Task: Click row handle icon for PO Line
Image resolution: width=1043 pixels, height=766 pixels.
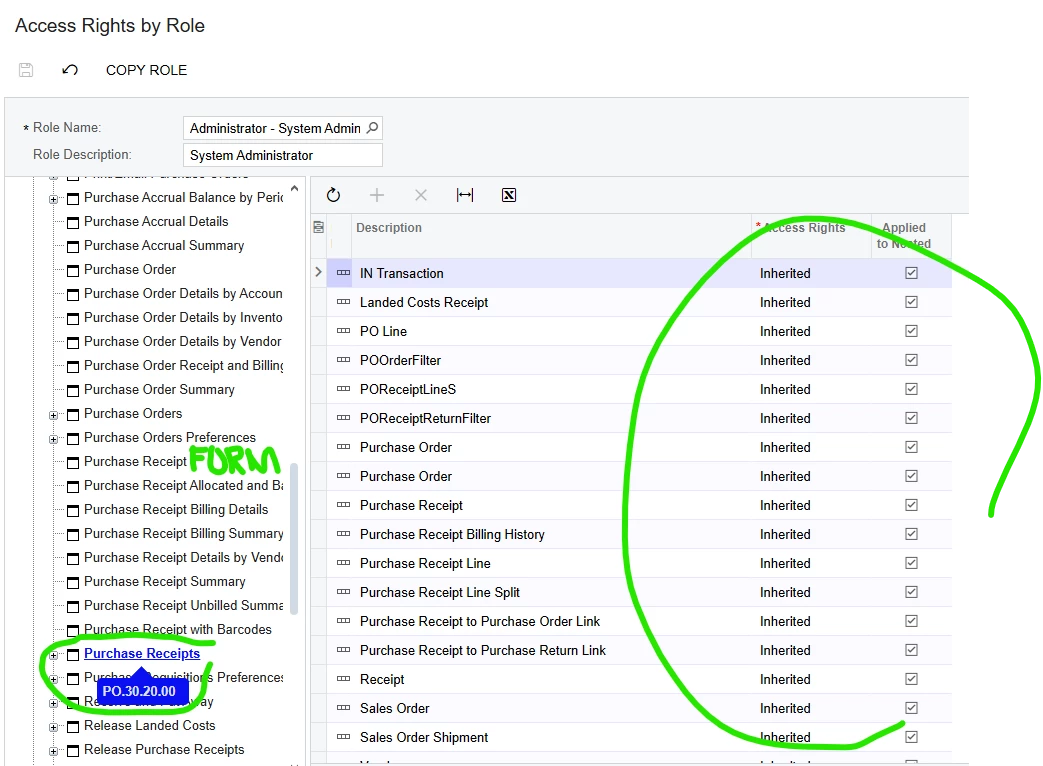Action: (x=343, y=330)
